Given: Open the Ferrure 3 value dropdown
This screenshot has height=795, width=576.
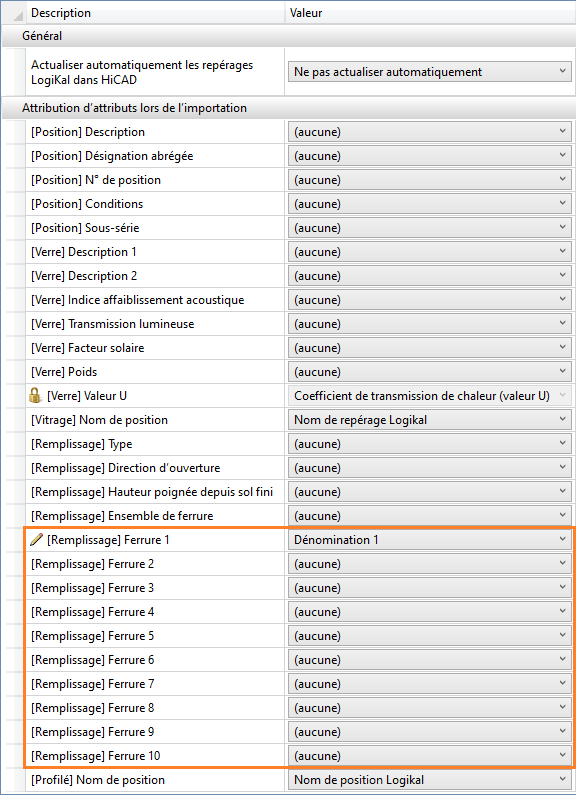Looking at the screenshot, I should coord(429,588).
